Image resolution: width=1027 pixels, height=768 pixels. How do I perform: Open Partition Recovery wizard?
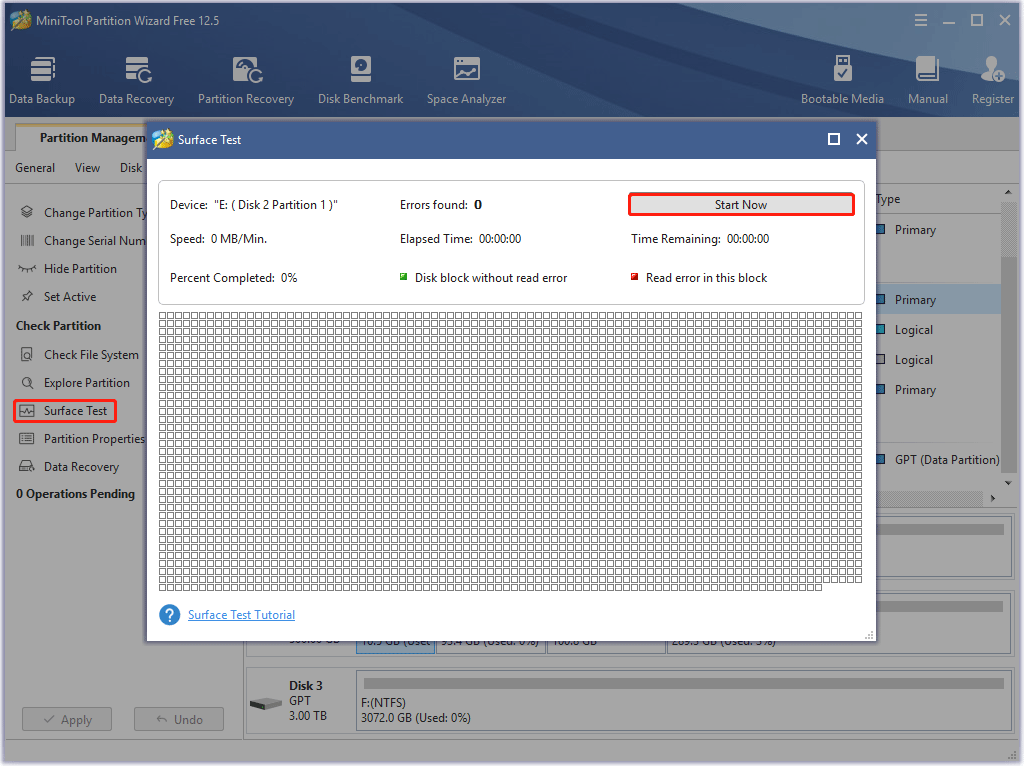point(246,80)
